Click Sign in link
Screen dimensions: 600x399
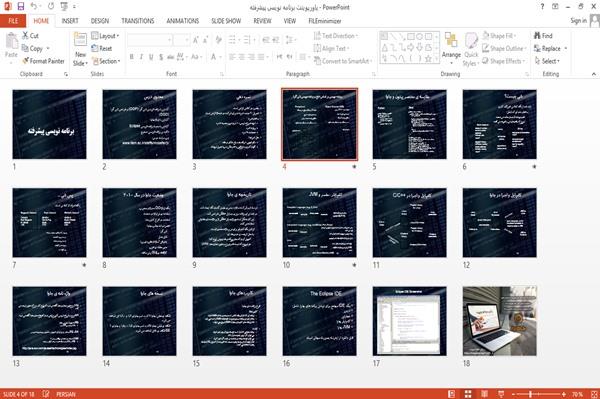pyautogui.click(x=578, y=20)
